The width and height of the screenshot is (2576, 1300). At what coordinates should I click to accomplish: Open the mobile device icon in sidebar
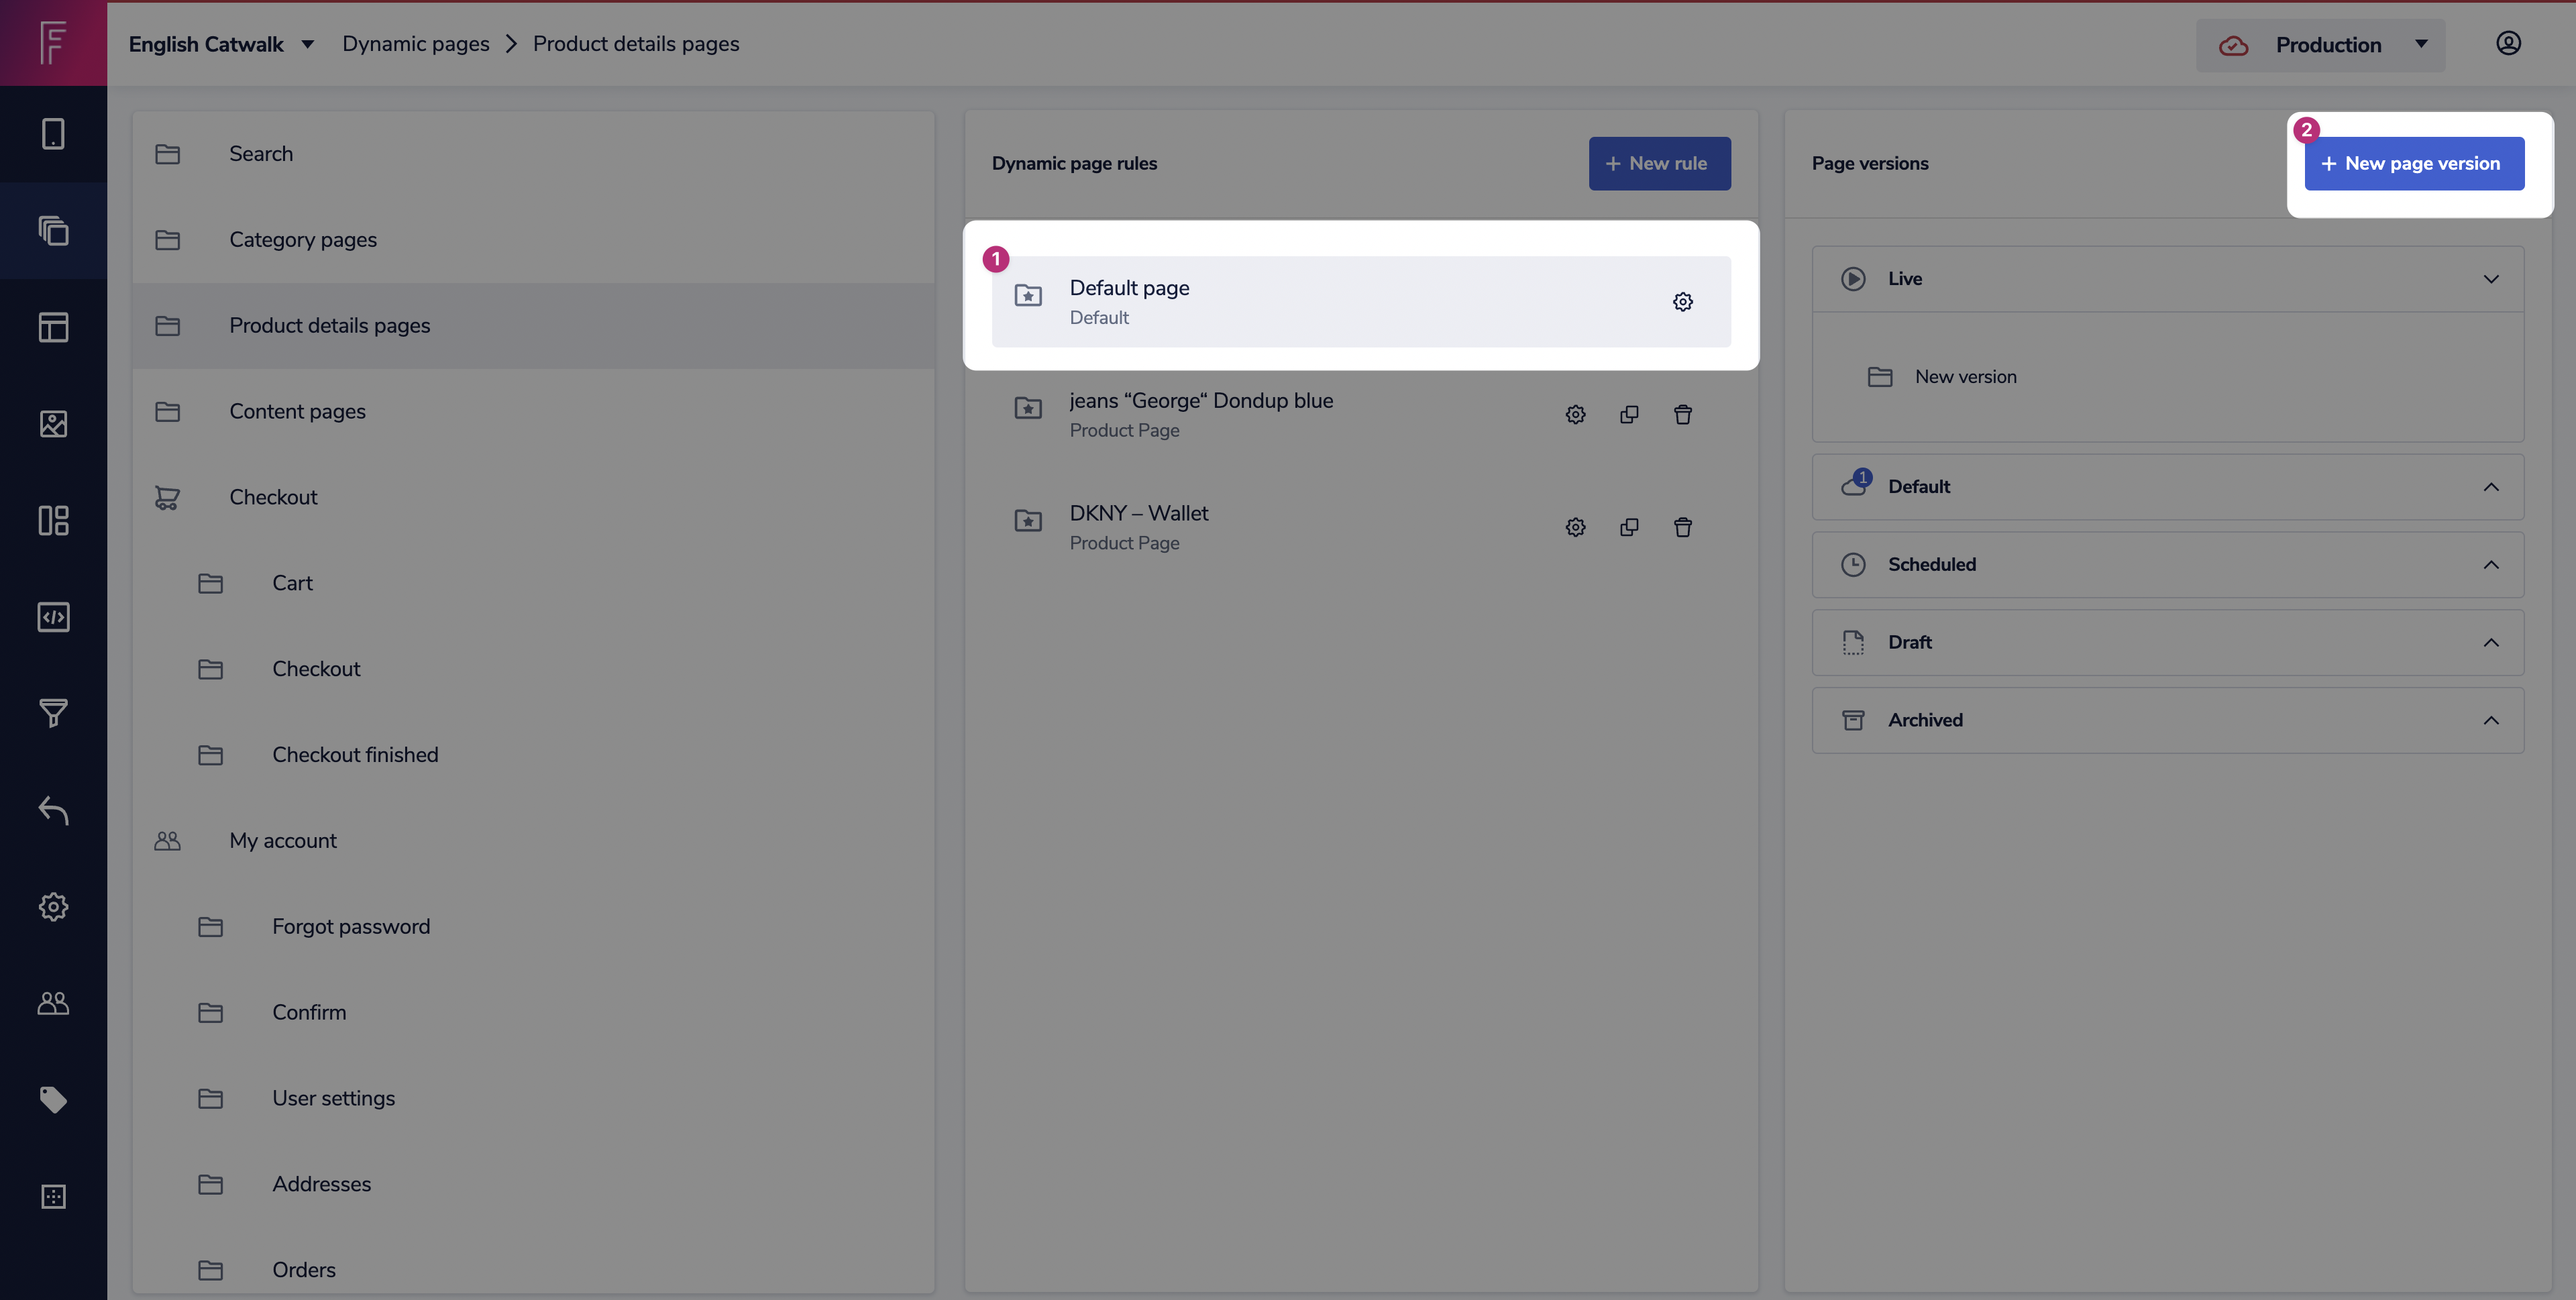pos(53,134)
